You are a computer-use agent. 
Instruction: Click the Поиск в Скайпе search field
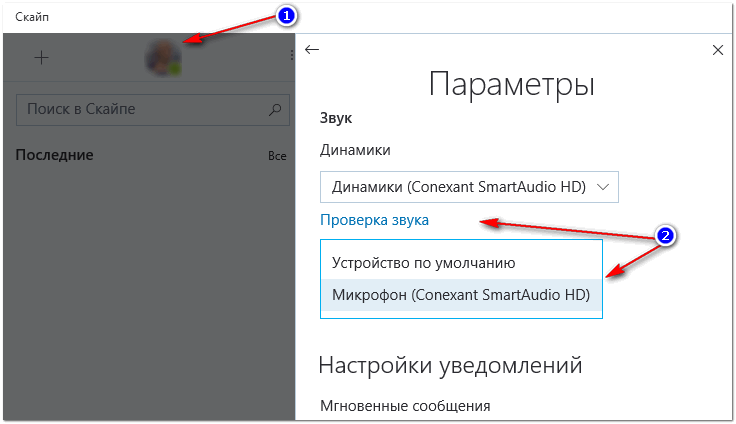click(153, 110)
